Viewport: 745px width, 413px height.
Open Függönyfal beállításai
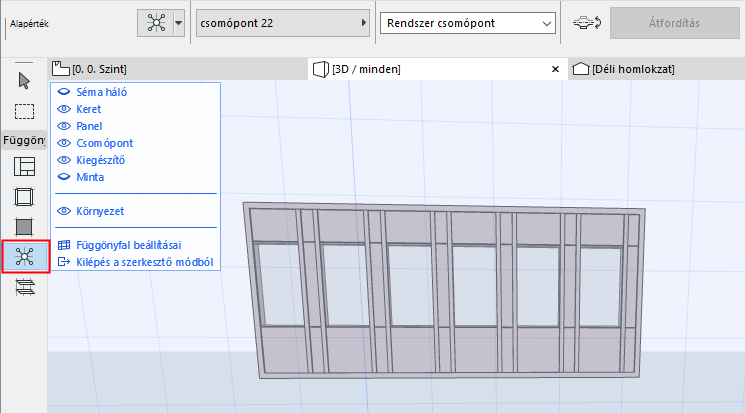click(x=129, y=245)
